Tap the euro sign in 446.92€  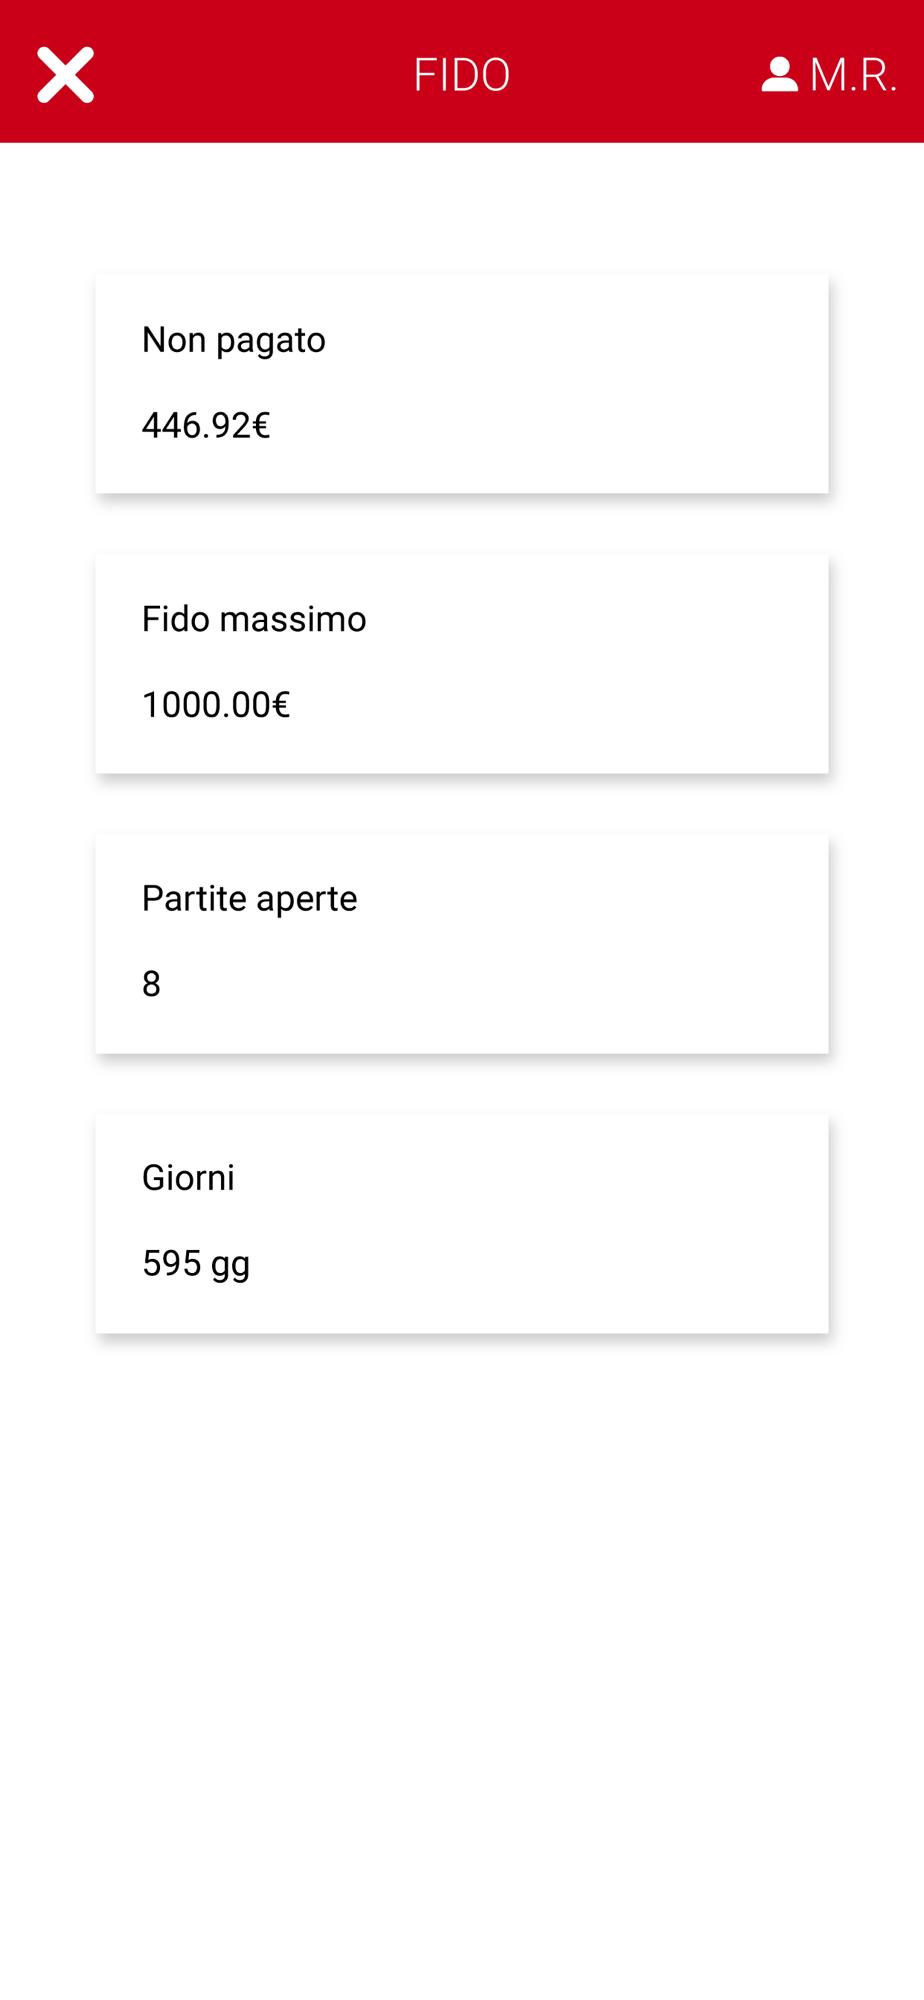coord(261,426)
